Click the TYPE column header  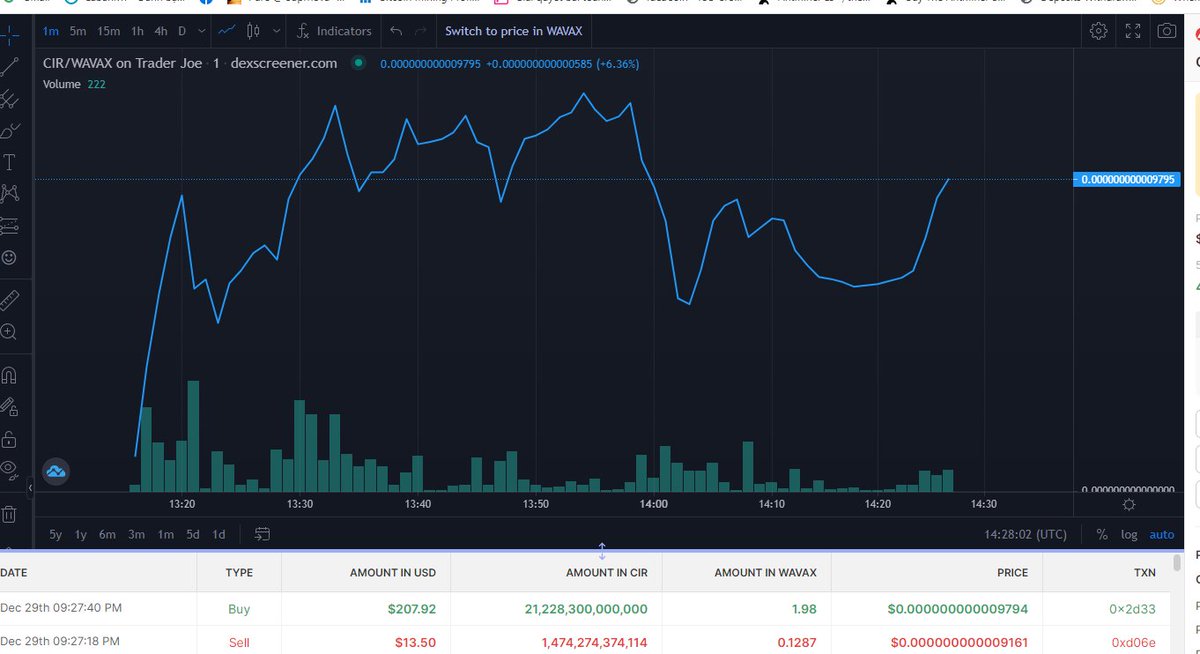pyautogui.click(x=239, y=573)
